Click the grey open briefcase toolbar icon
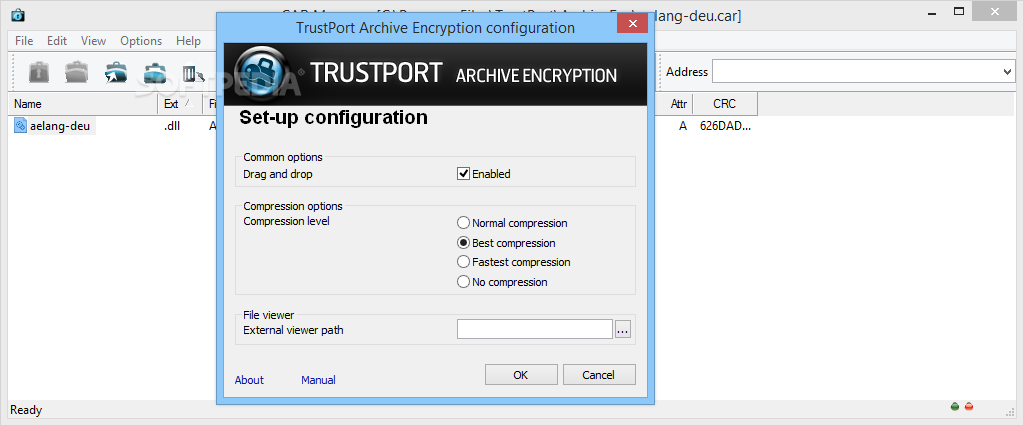 point(76,72)
